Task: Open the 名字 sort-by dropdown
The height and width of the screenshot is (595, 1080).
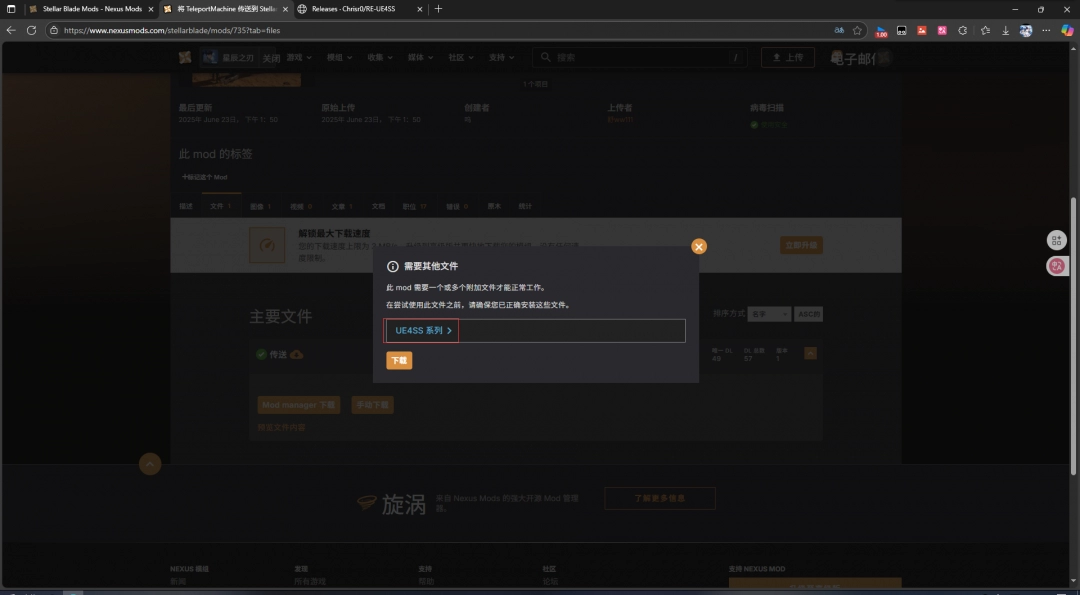Action: 768,313
